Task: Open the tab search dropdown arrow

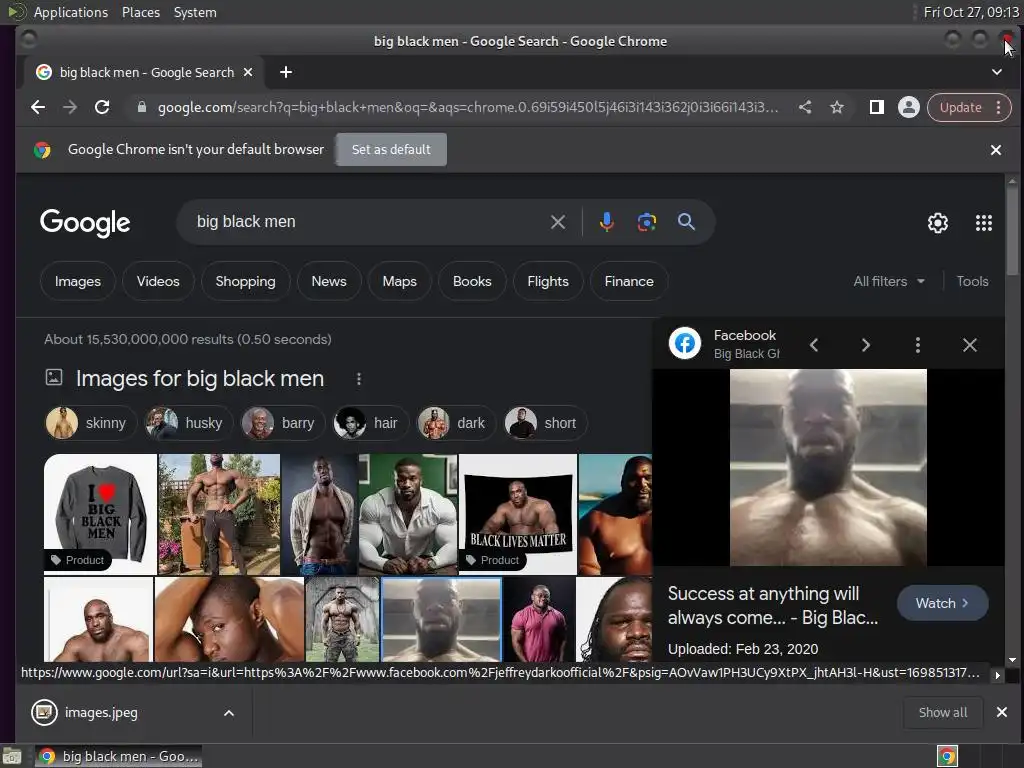Action: click(997, 72)
